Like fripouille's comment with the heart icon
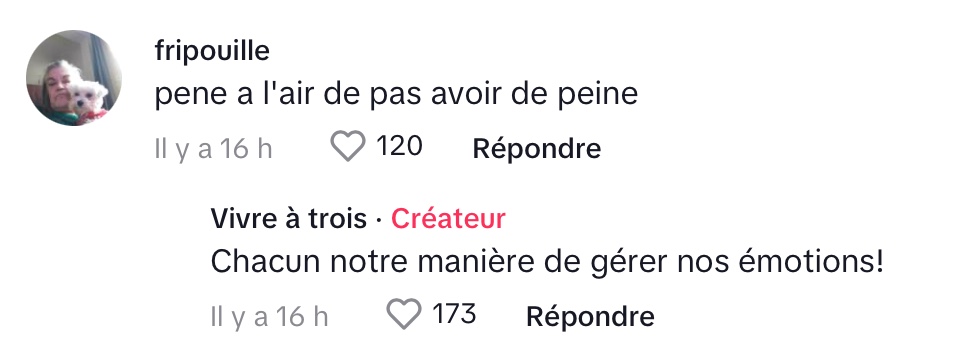This screenshot has height=362, width=974. click(x=347, y=148)
